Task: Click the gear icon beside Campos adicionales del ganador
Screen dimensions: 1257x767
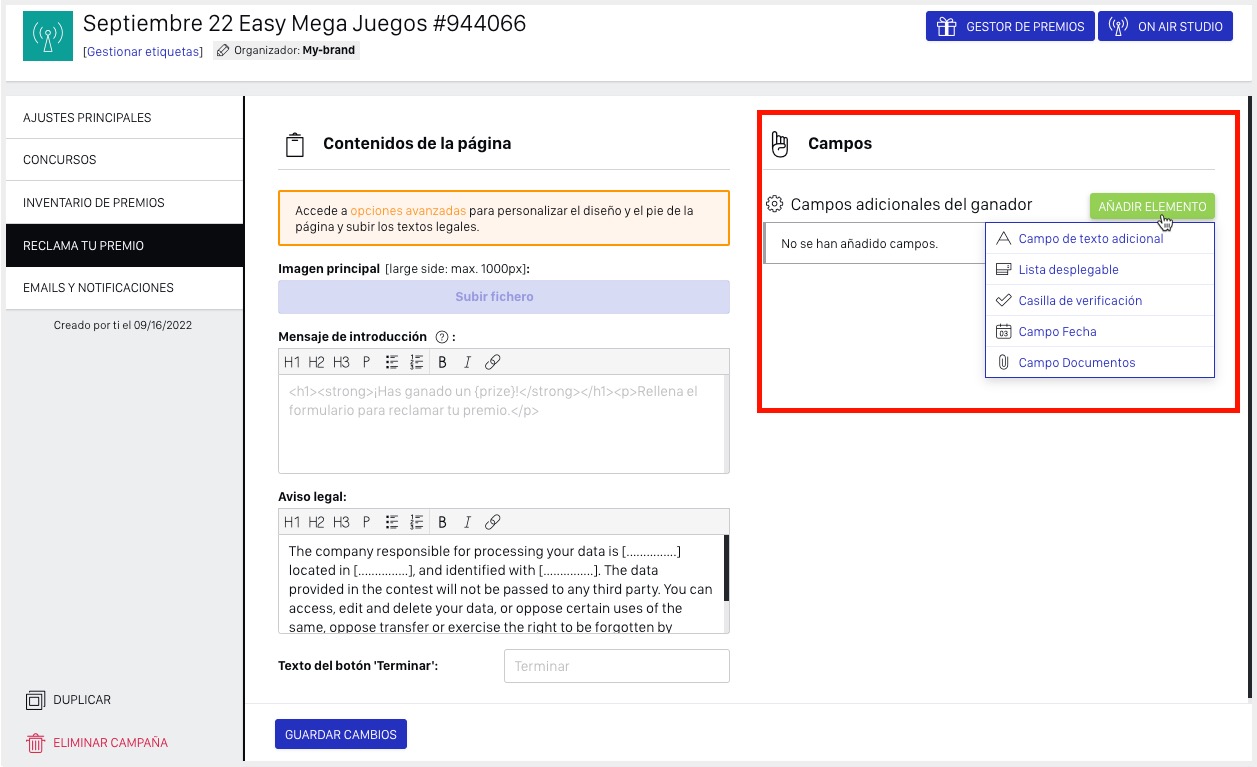Action: (x=774, y=204)
